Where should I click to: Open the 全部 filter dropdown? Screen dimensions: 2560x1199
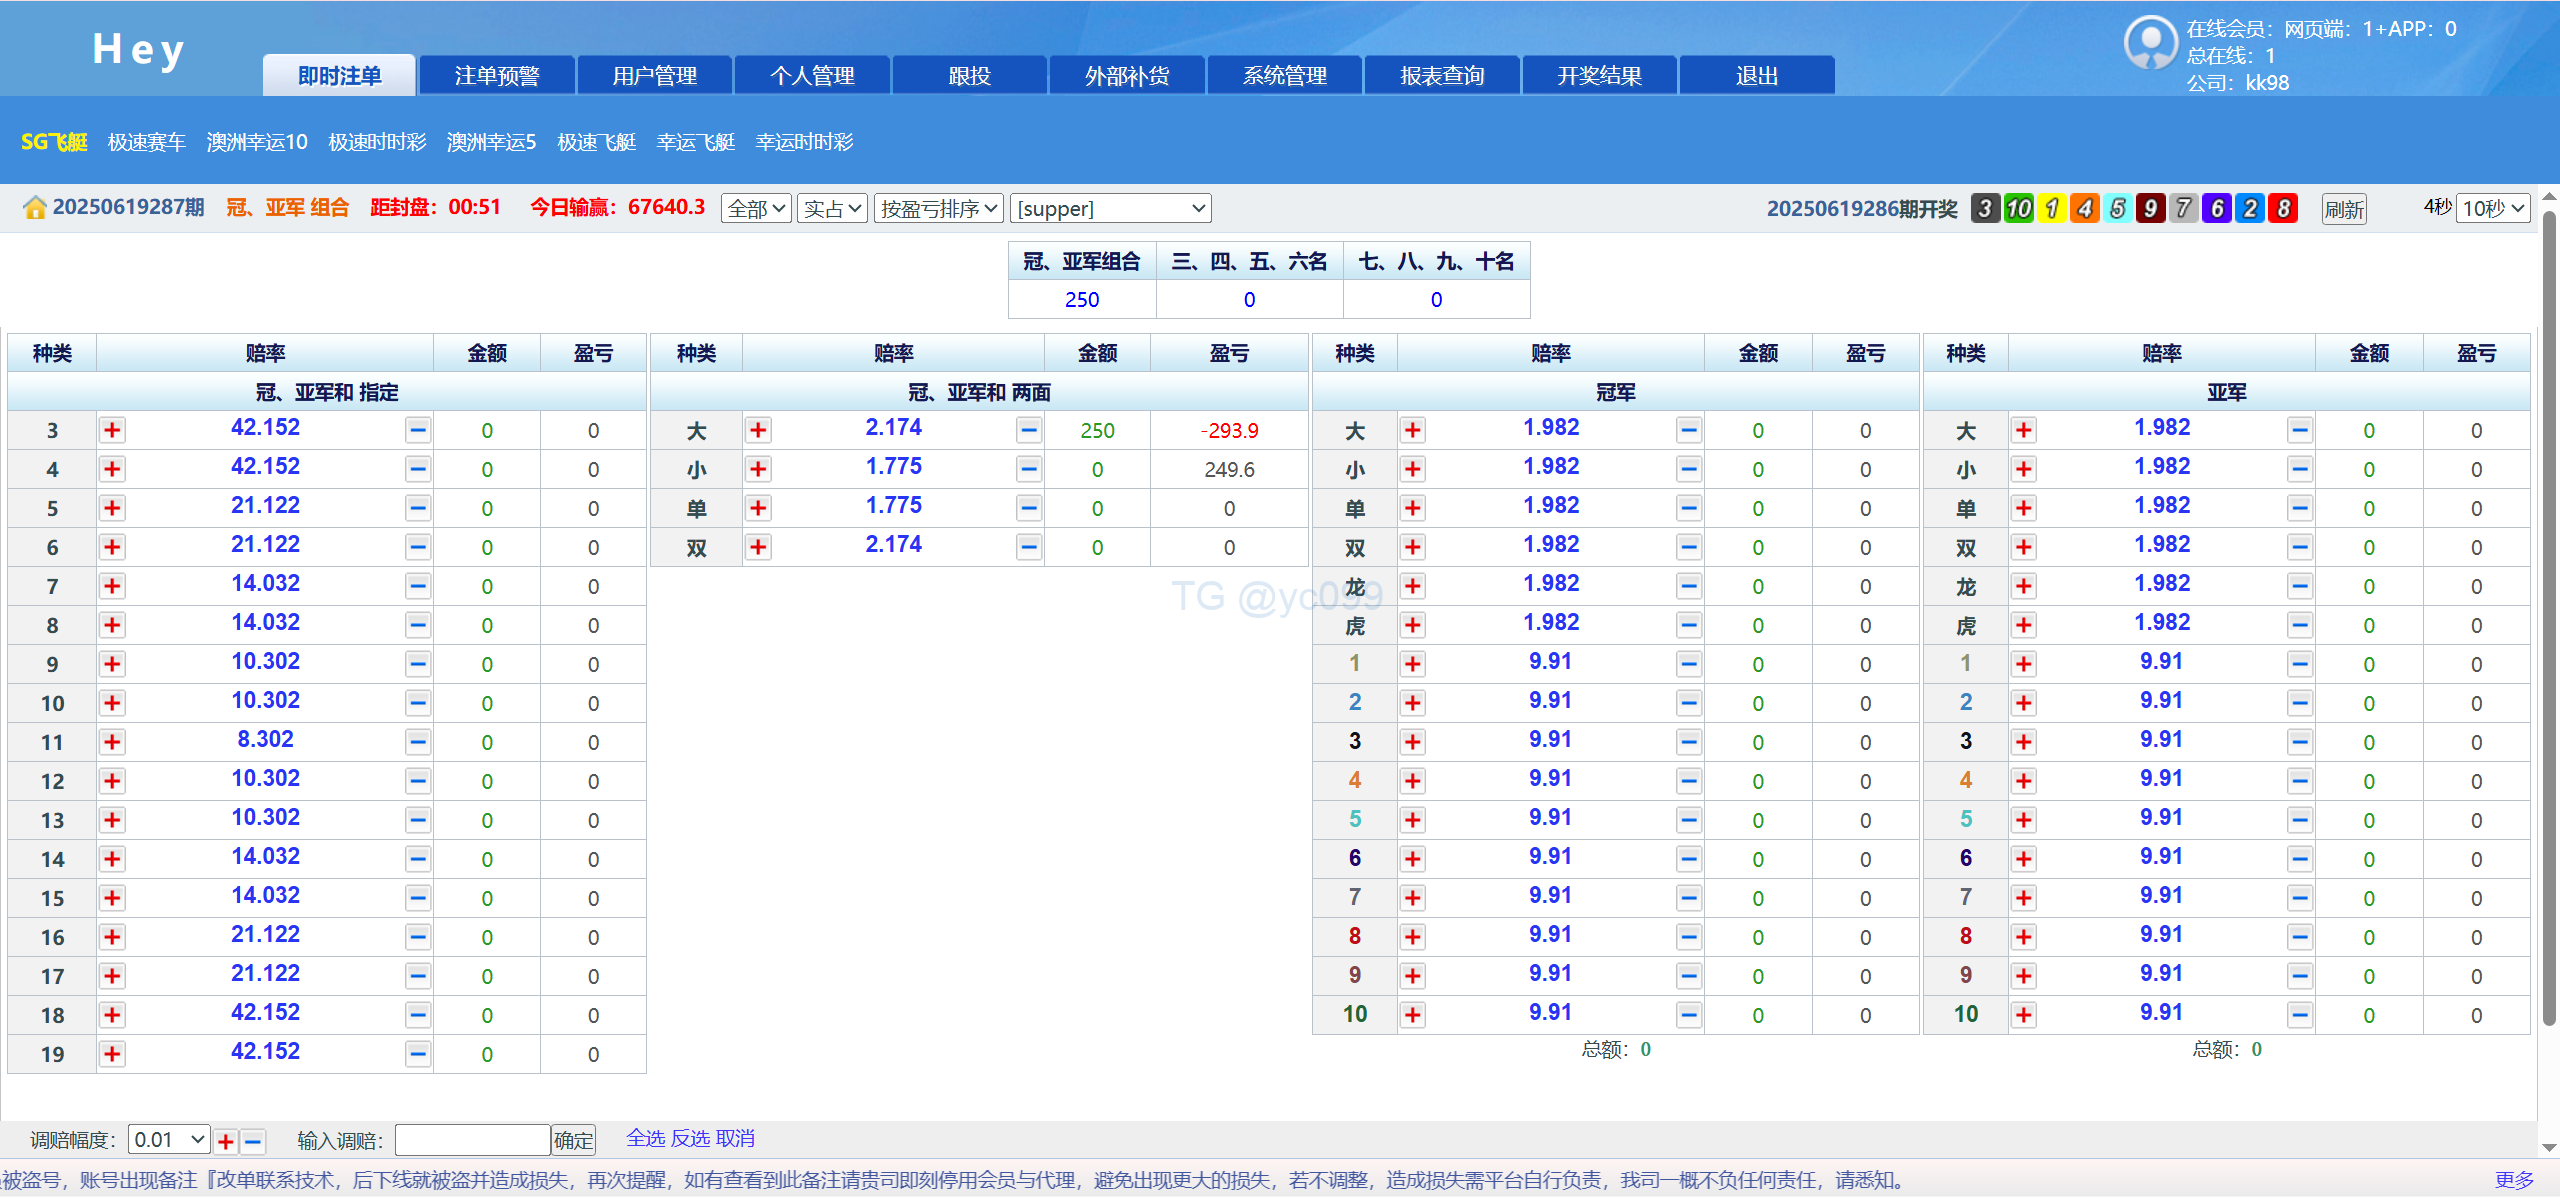click(756, 208)
